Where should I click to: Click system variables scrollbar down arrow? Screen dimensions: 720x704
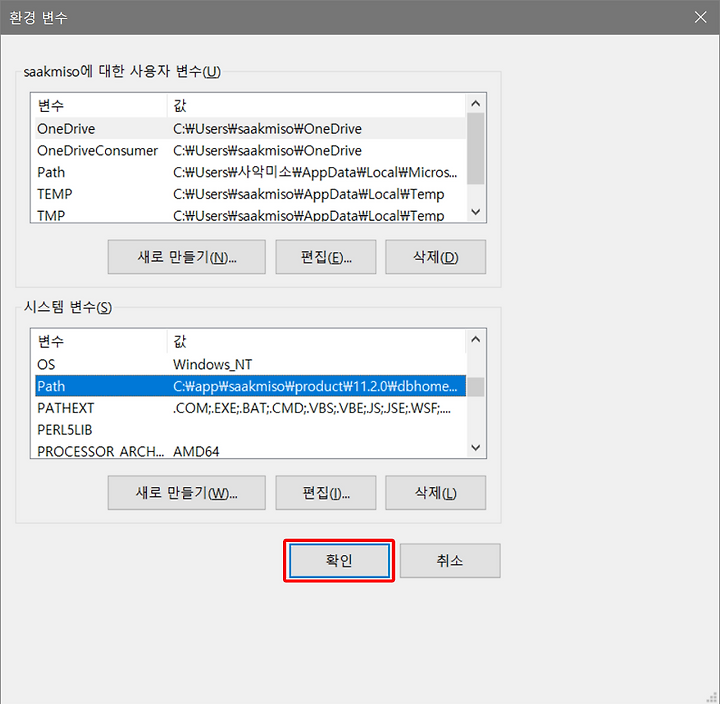(476, 447)
